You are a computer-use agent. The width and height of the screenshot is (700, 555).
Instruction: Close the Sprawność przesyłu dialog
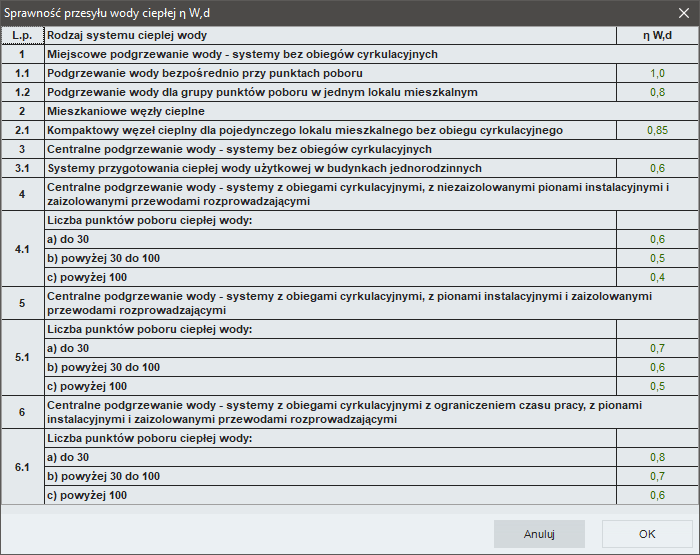[x=683, y=13]
